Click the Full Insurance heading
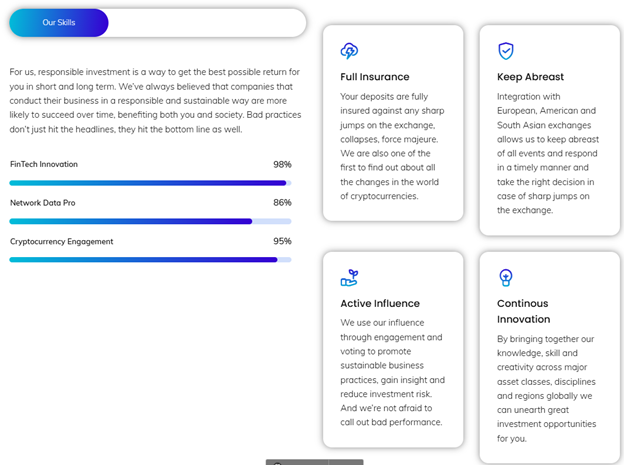The image size is (624, 465). 374,77
